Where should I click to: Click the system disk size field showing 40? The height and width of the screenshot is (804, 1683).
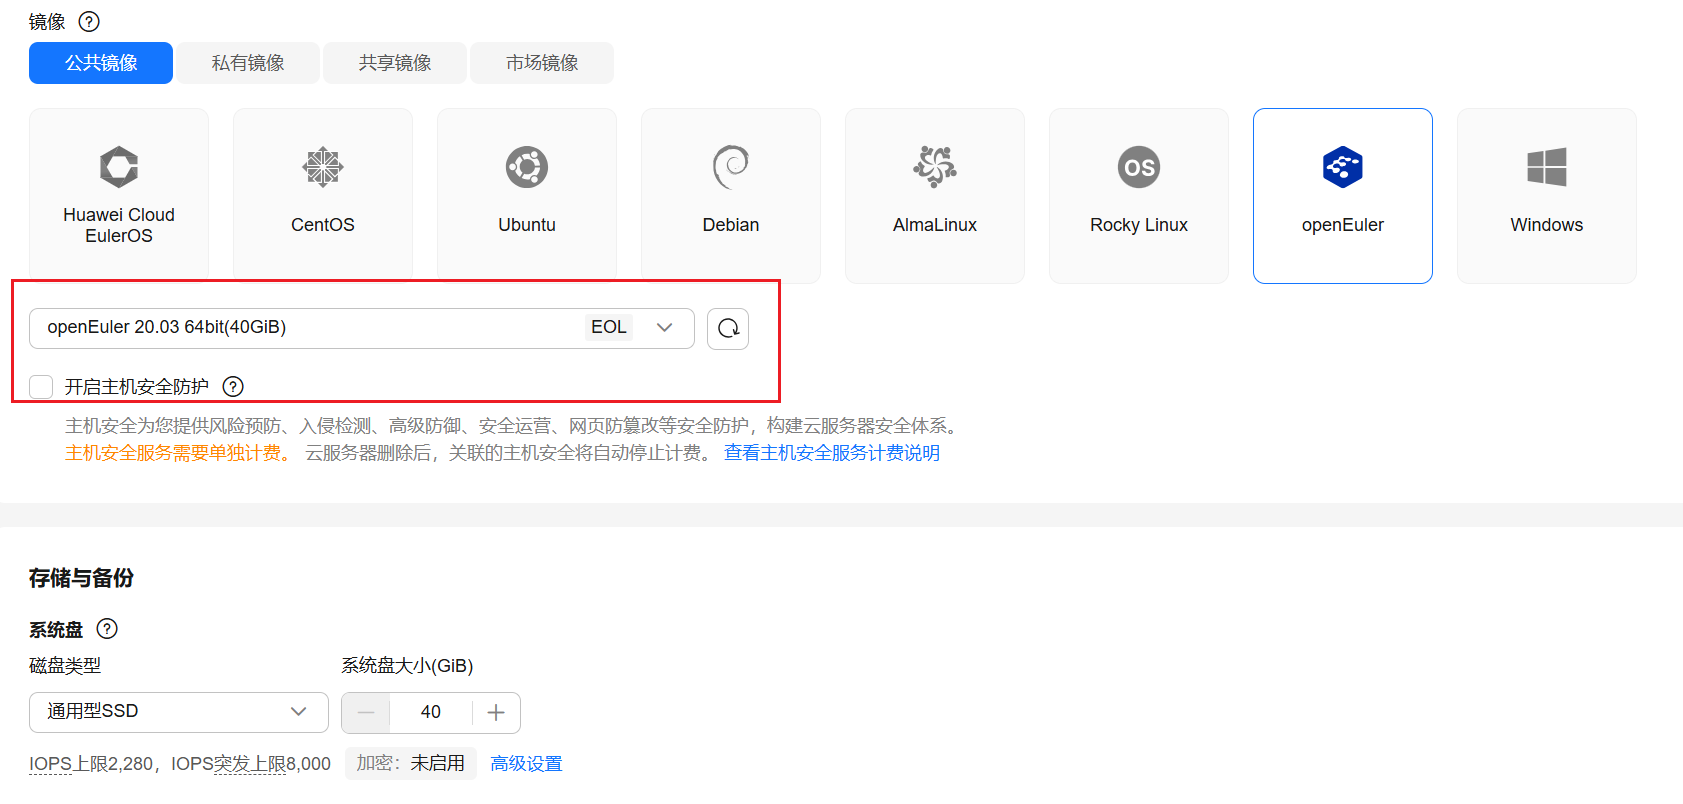click(431, 713)
